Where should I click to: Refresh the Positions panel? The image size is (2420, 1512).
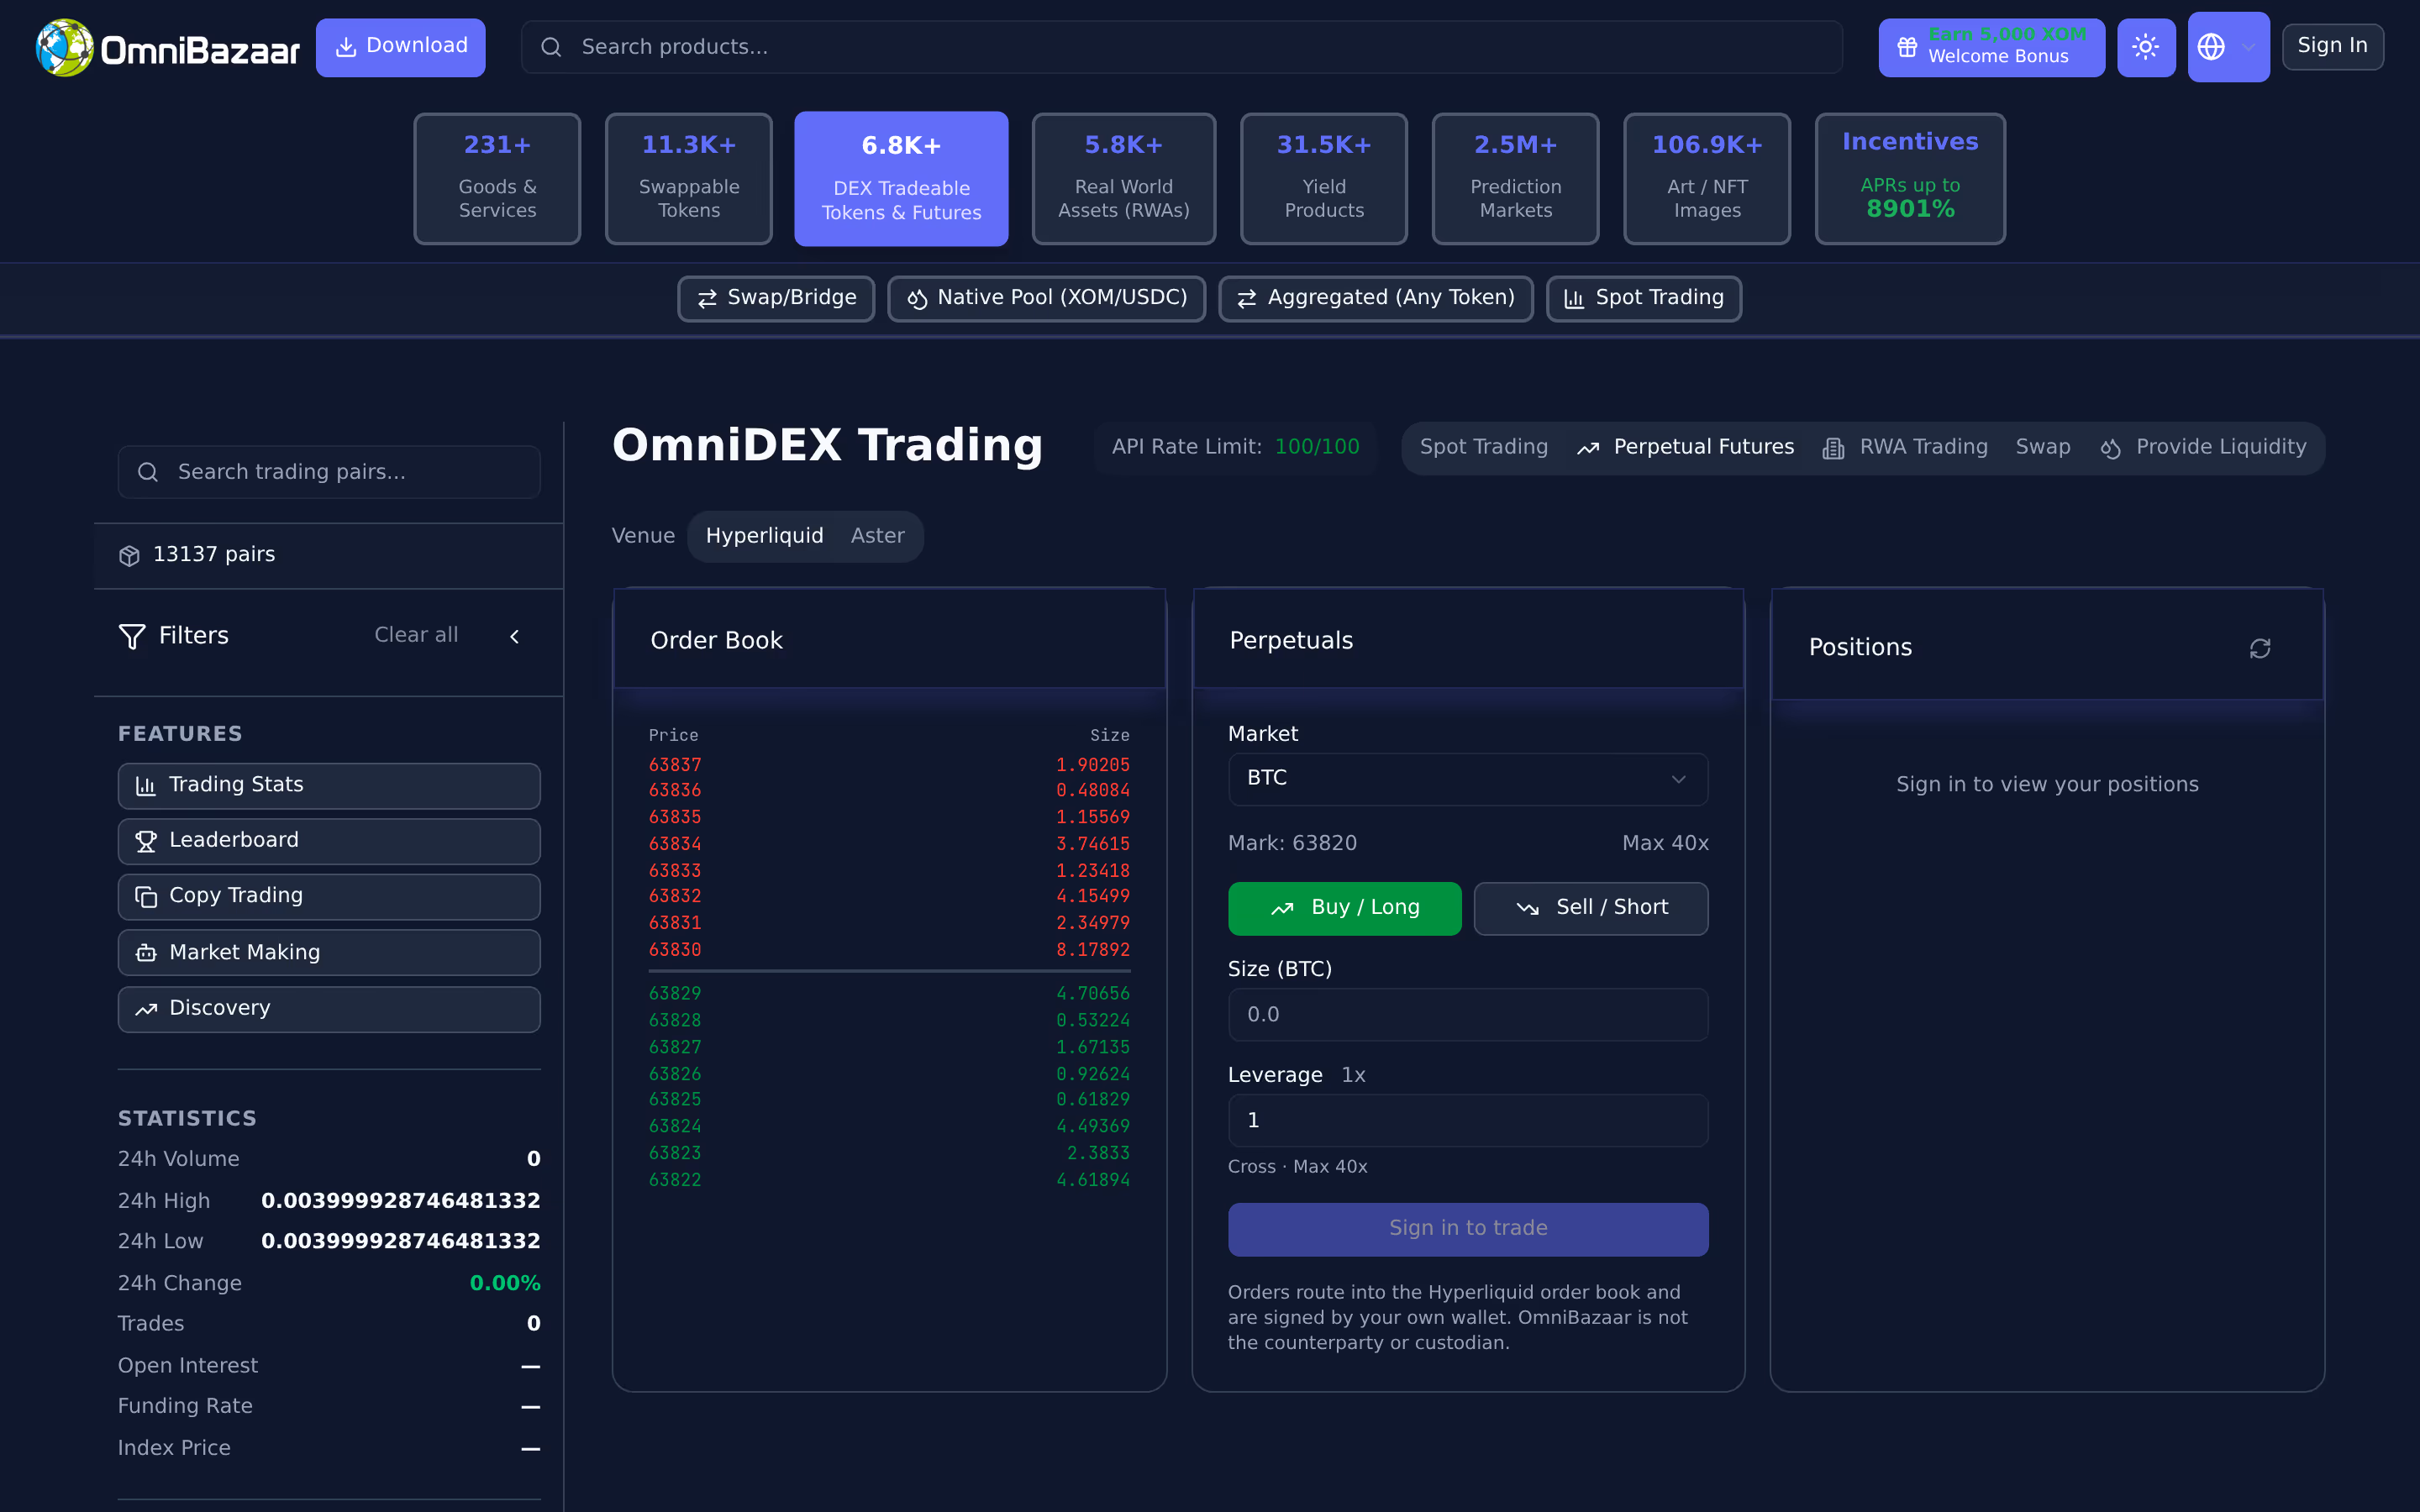(x=2260, y=649)
